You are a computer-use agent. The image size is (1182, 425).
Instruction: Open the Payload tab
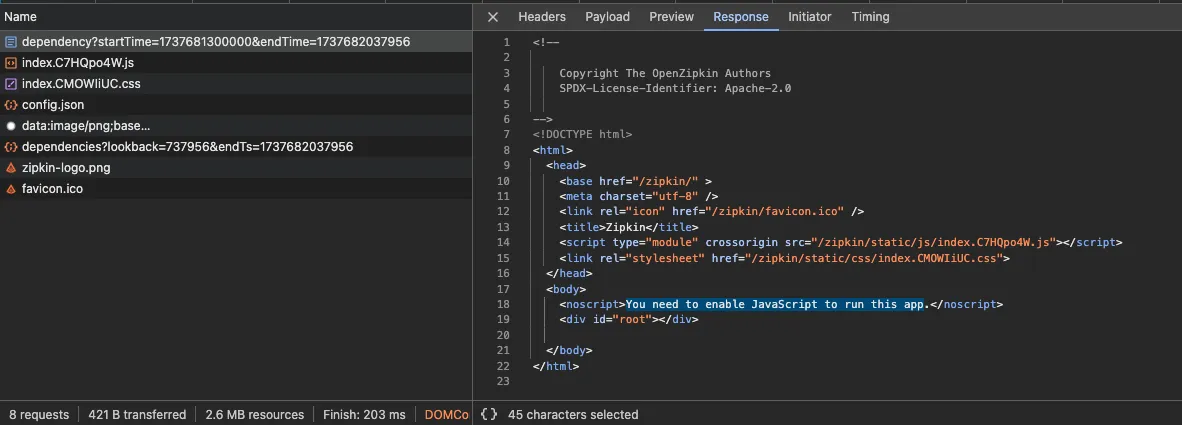pos(608,17)
